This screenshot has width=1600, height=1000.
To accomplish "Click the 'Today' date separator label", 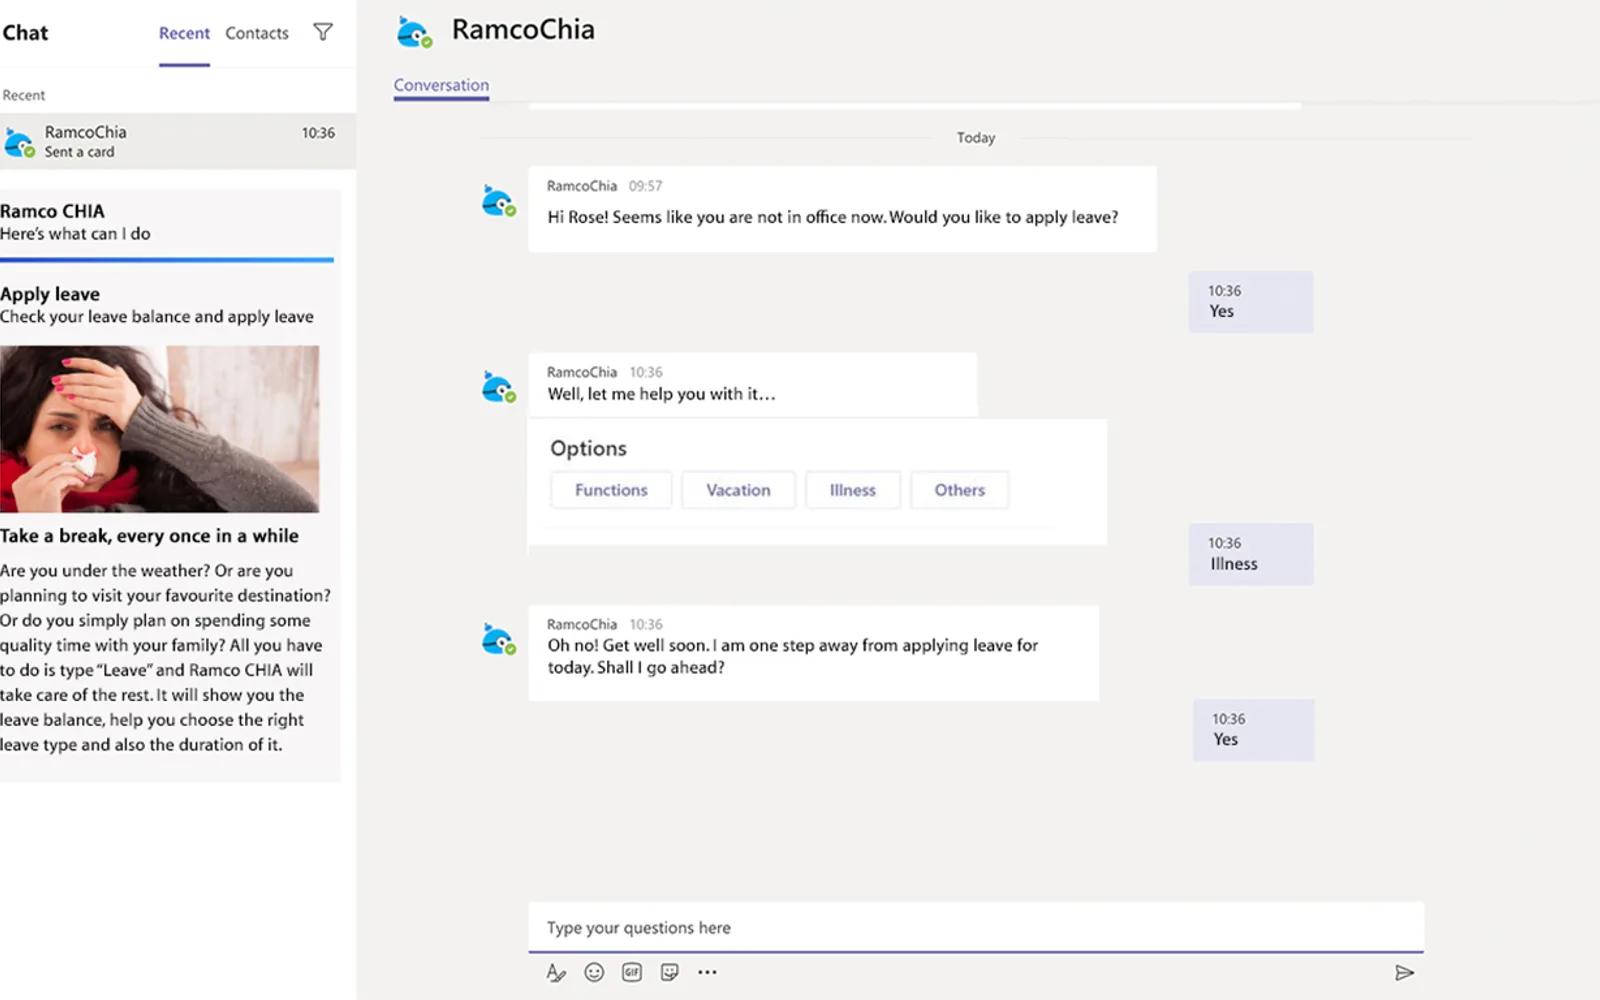I will 976,138.
